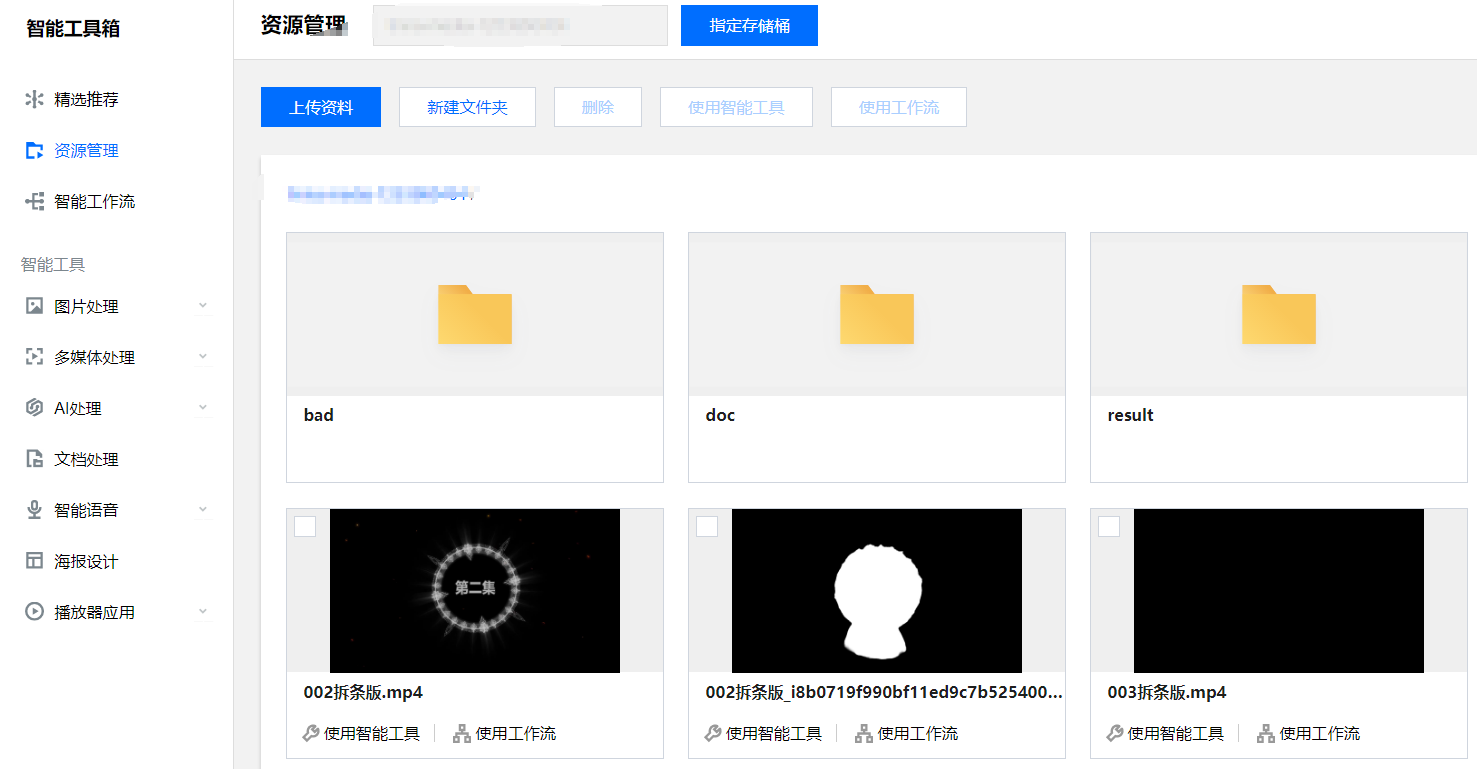Open the white silhouette video thumbnail
1477x769 pixels.
[x=877, y=590]
